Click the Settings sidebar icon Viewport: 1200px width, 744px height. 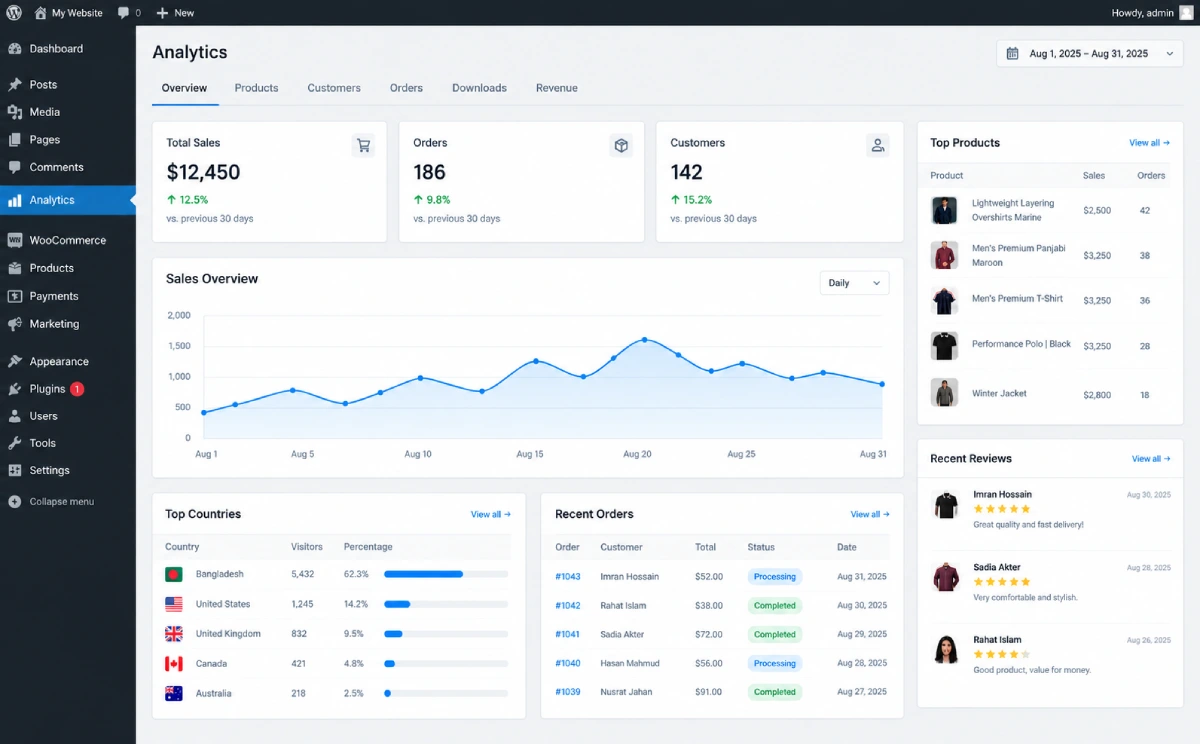pyautogui.click(x=14, y=470)
